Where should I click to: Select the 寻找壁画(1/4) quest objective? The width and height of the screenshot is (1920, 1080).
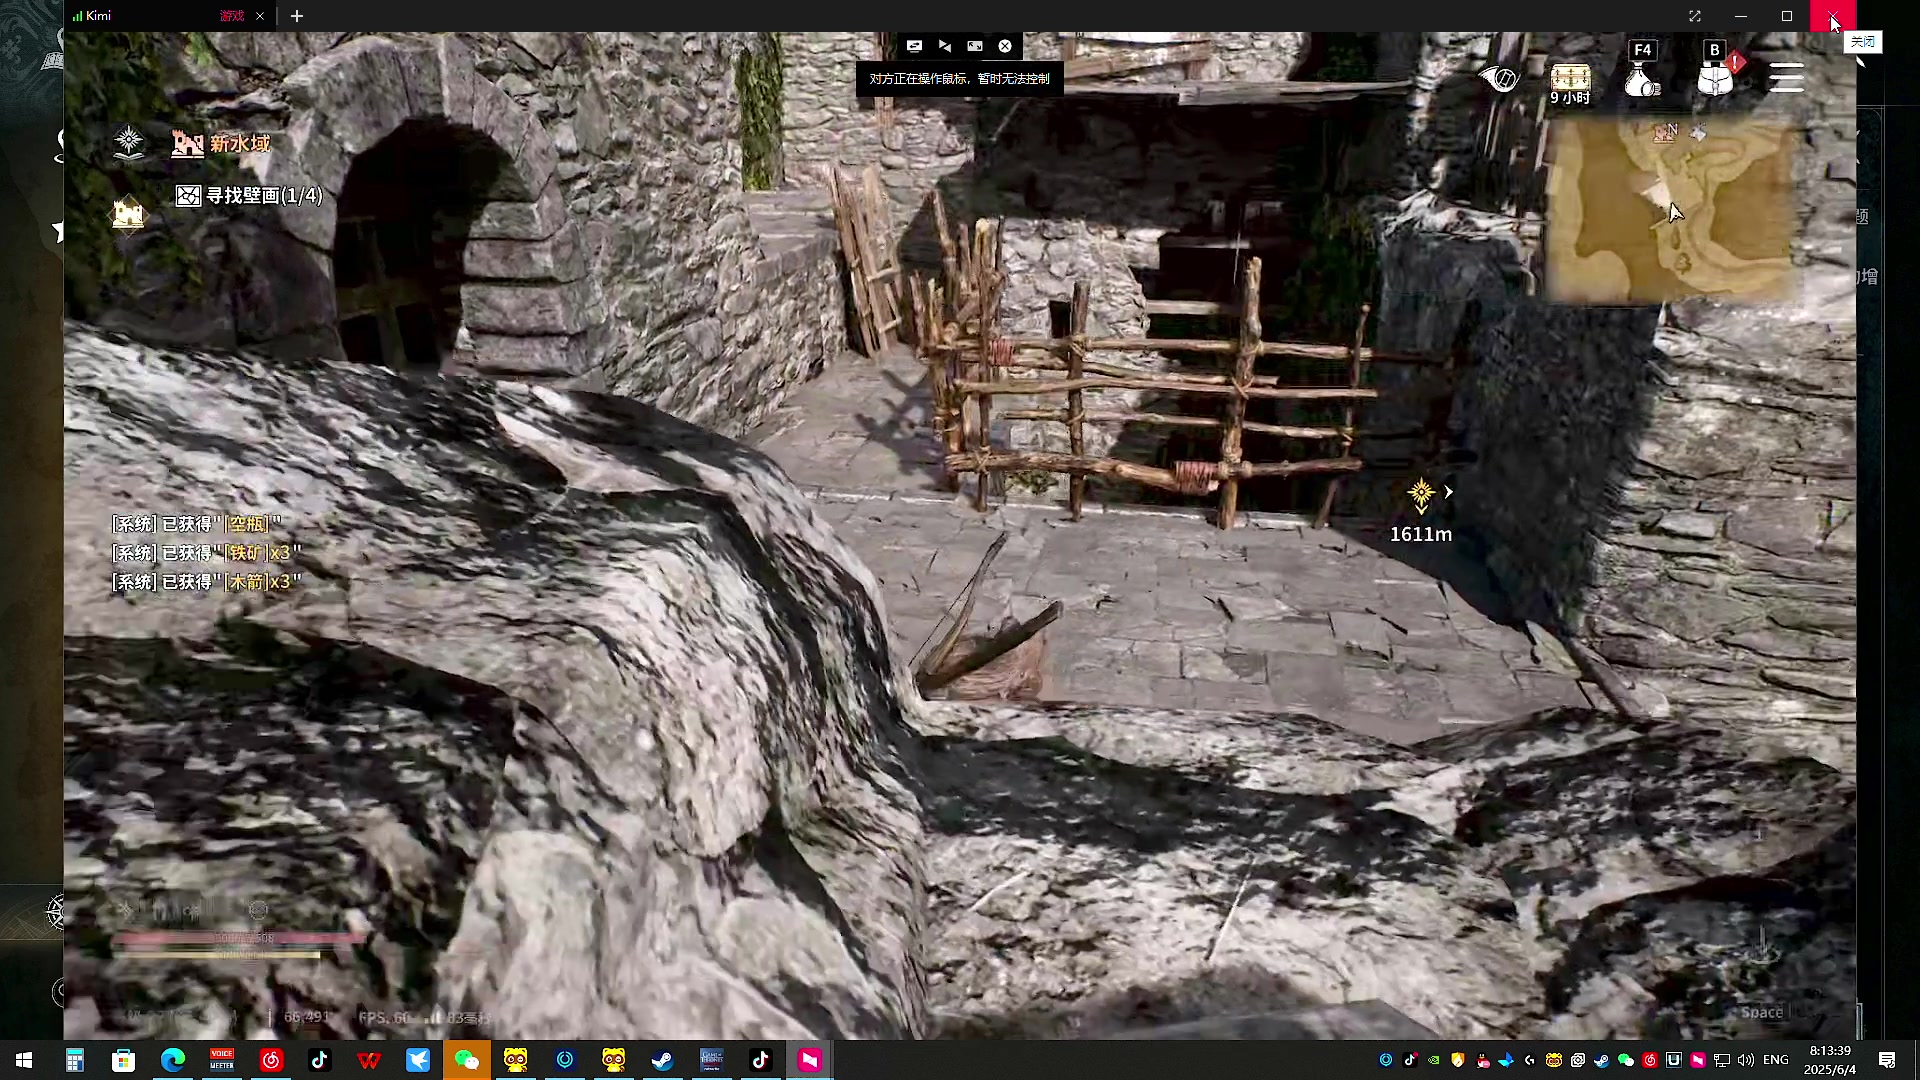[265, 196]
